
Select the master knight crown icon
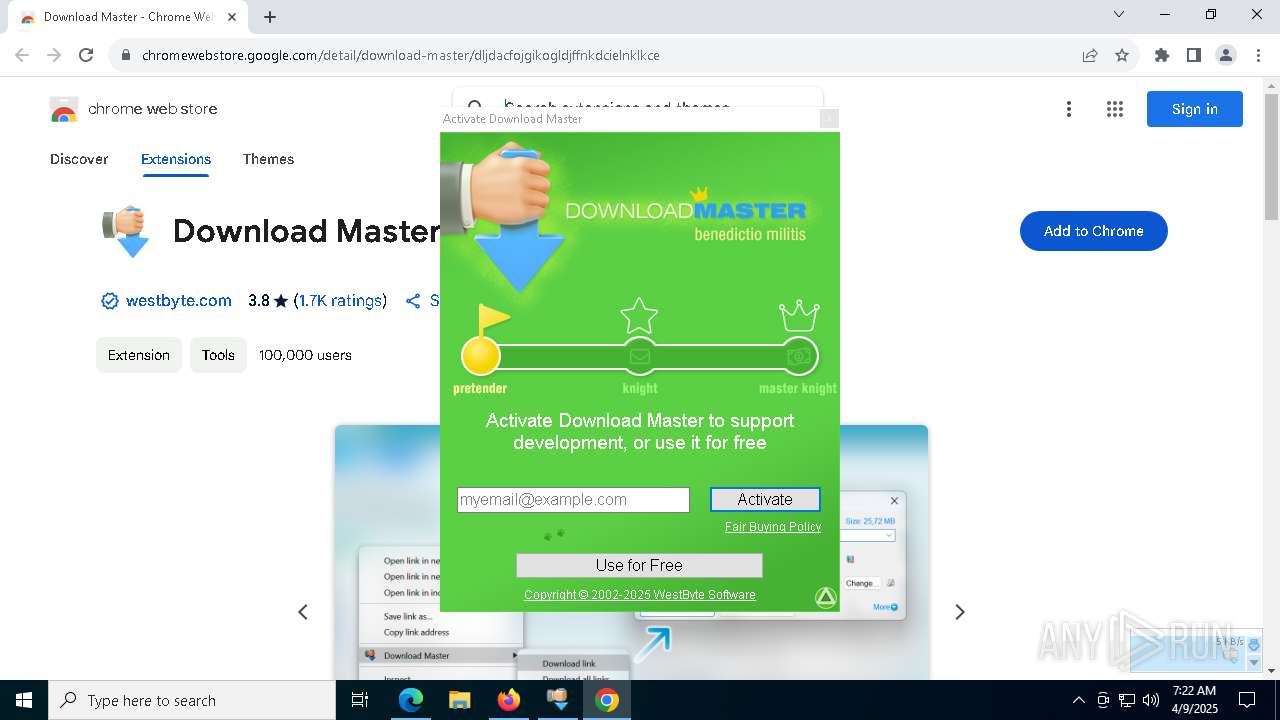pos(799,316)
